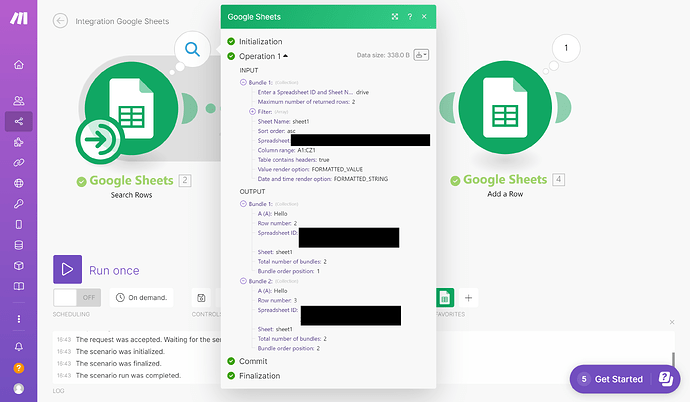Click Date and time render option line
The height and width of the screenshot is (402, 690).
click(323, 179)
